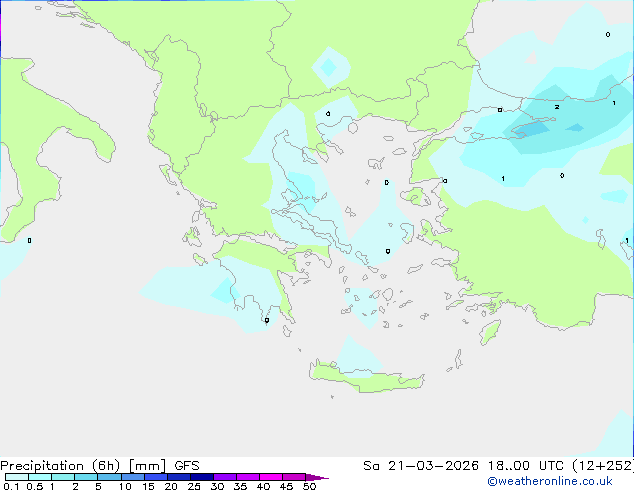Click the island of Rhodes on map
634x490 pixels.
click(x=490, y=332)
